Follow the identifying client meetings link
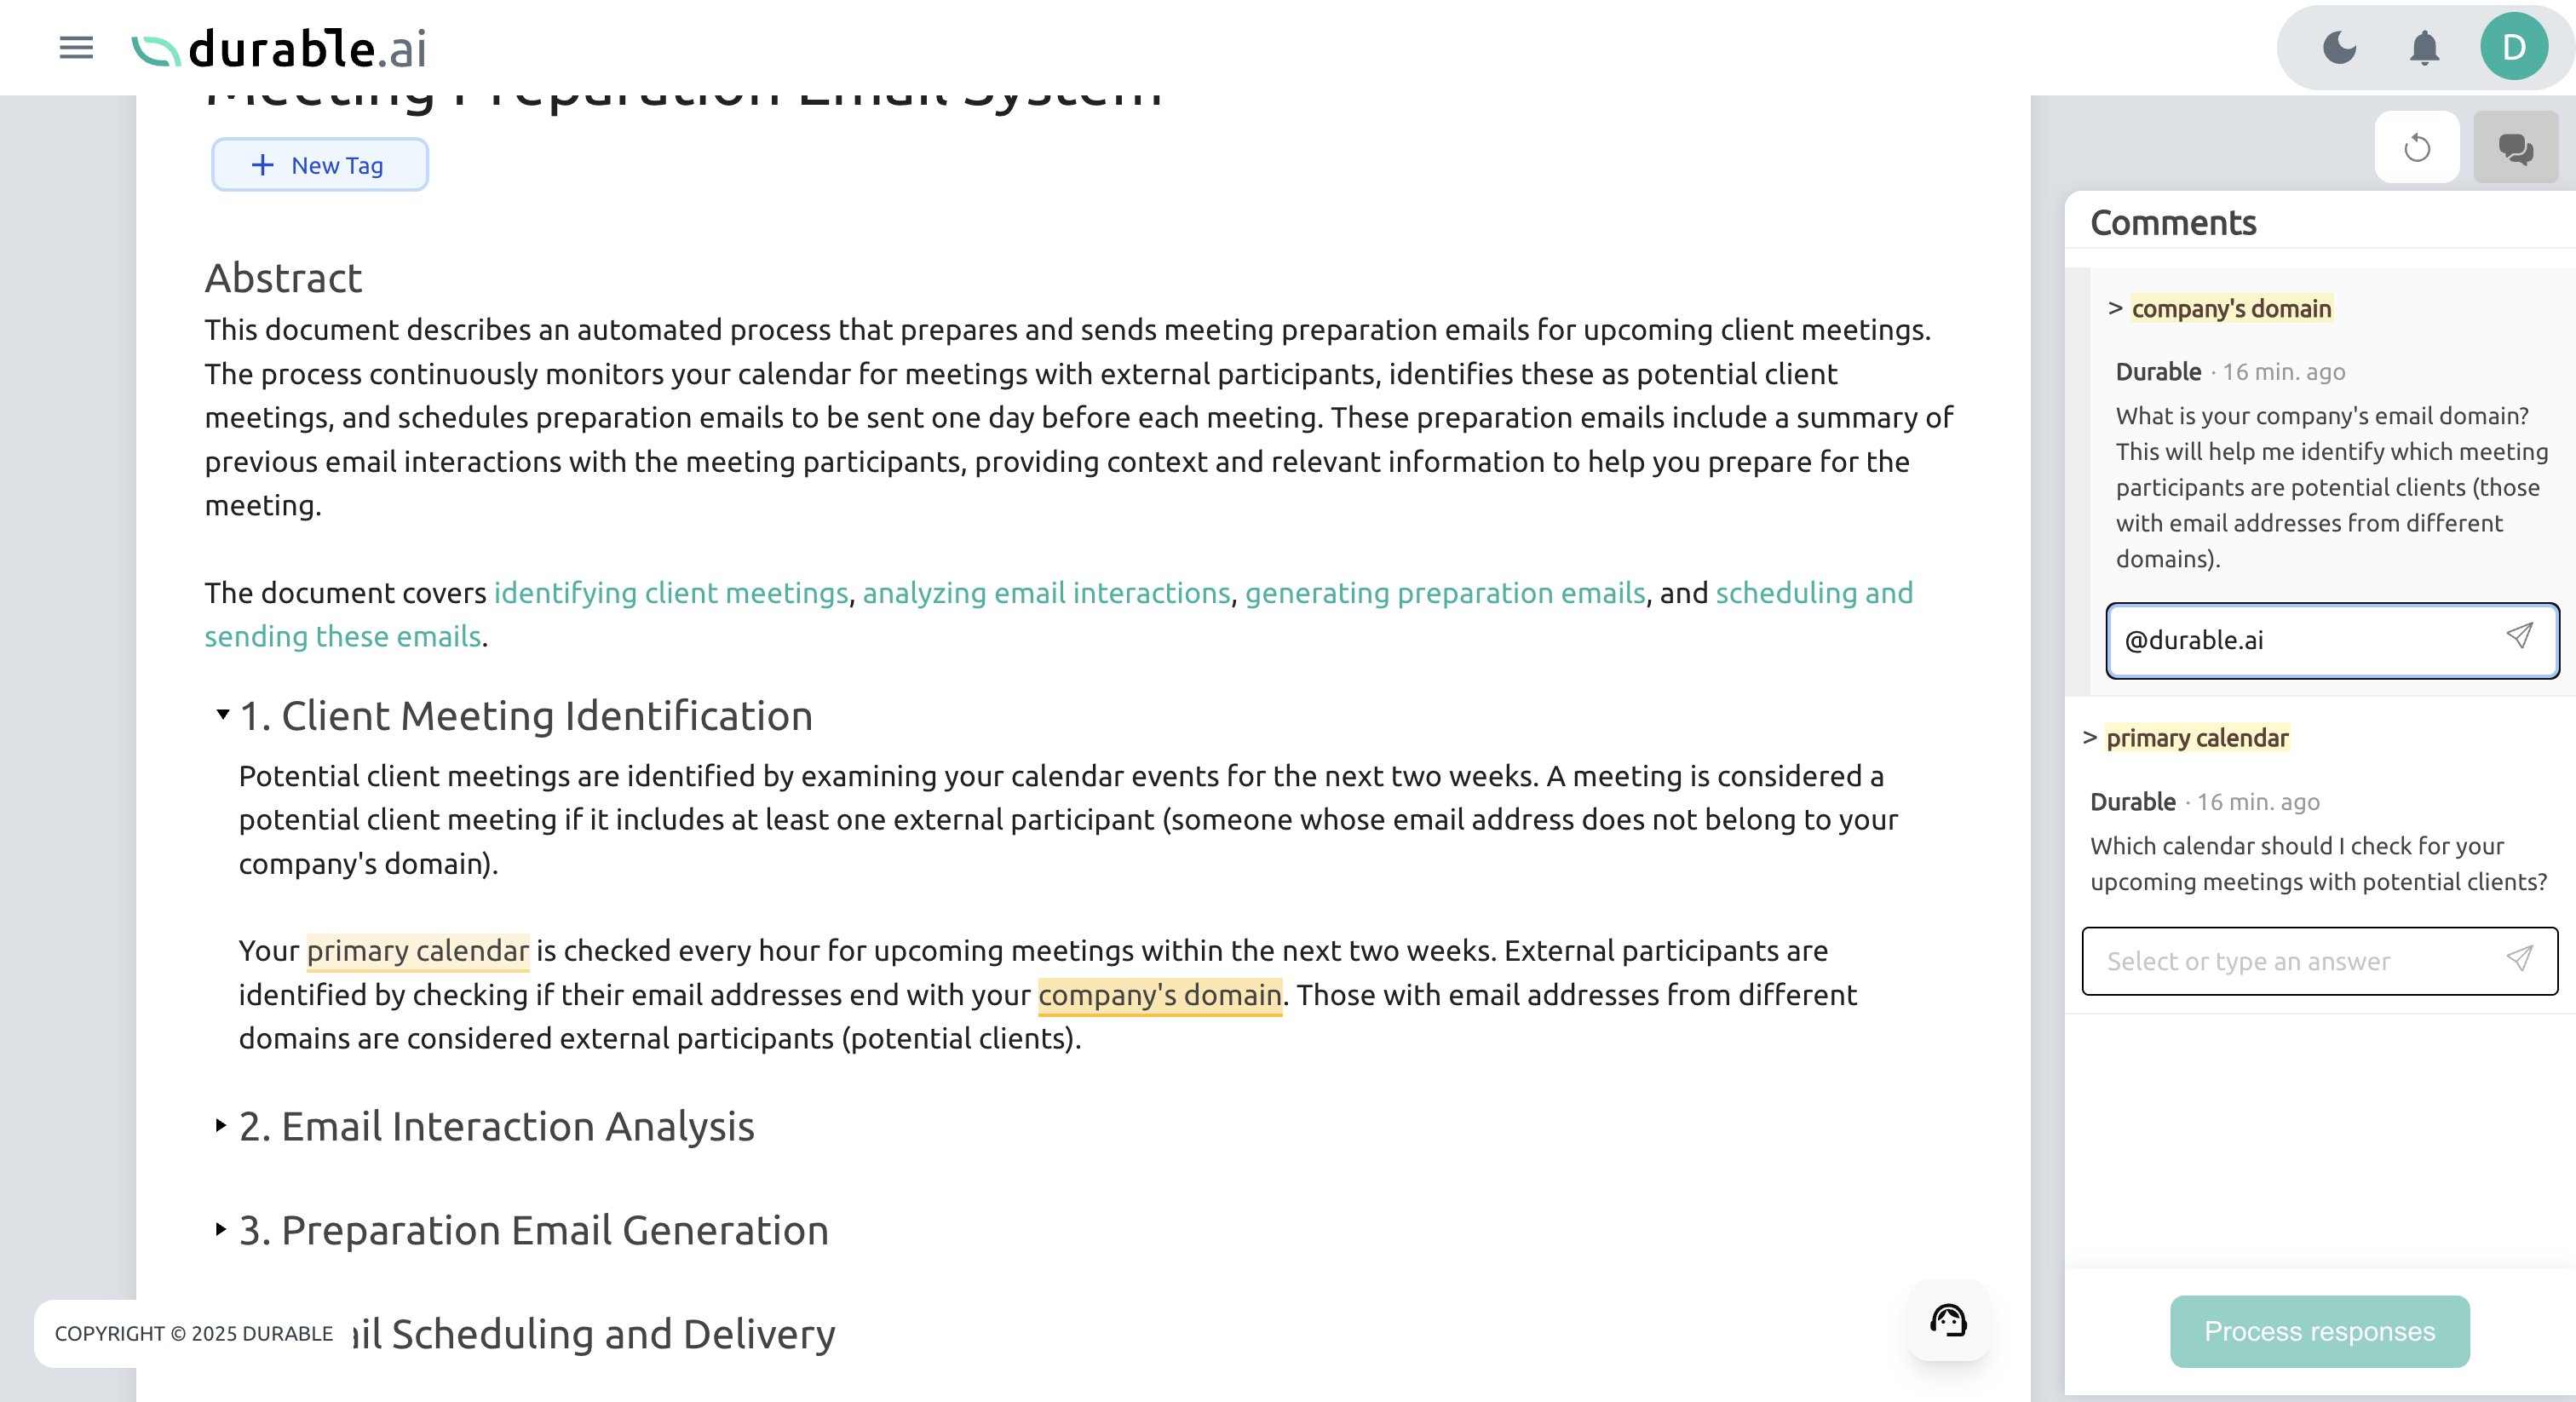Viewport: 2576px width, 1402px height. click(671, 593)
